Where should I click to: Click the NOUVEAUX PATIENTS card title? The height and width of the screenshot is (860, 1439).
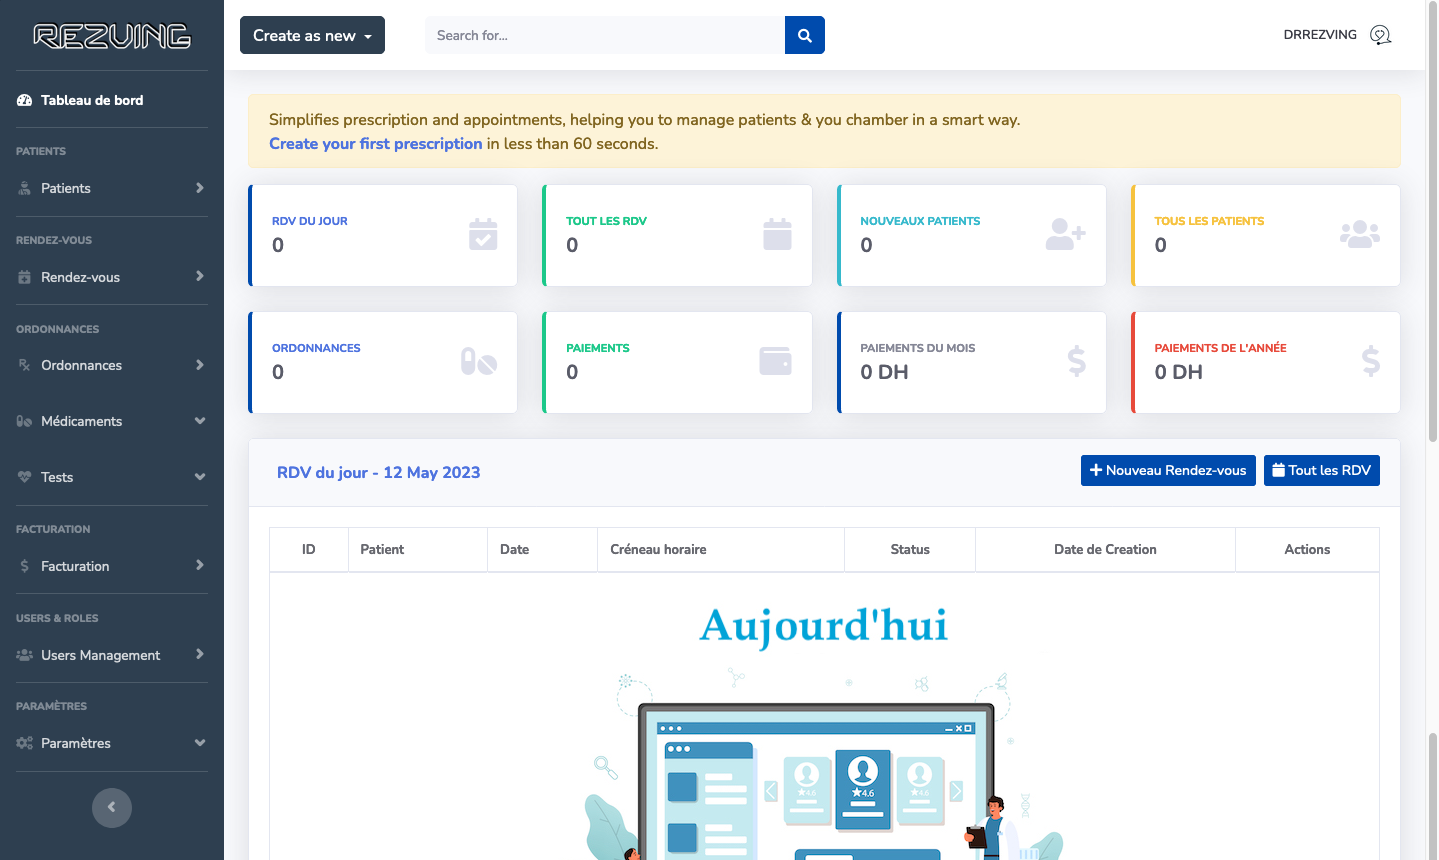(x=920, y=221)
